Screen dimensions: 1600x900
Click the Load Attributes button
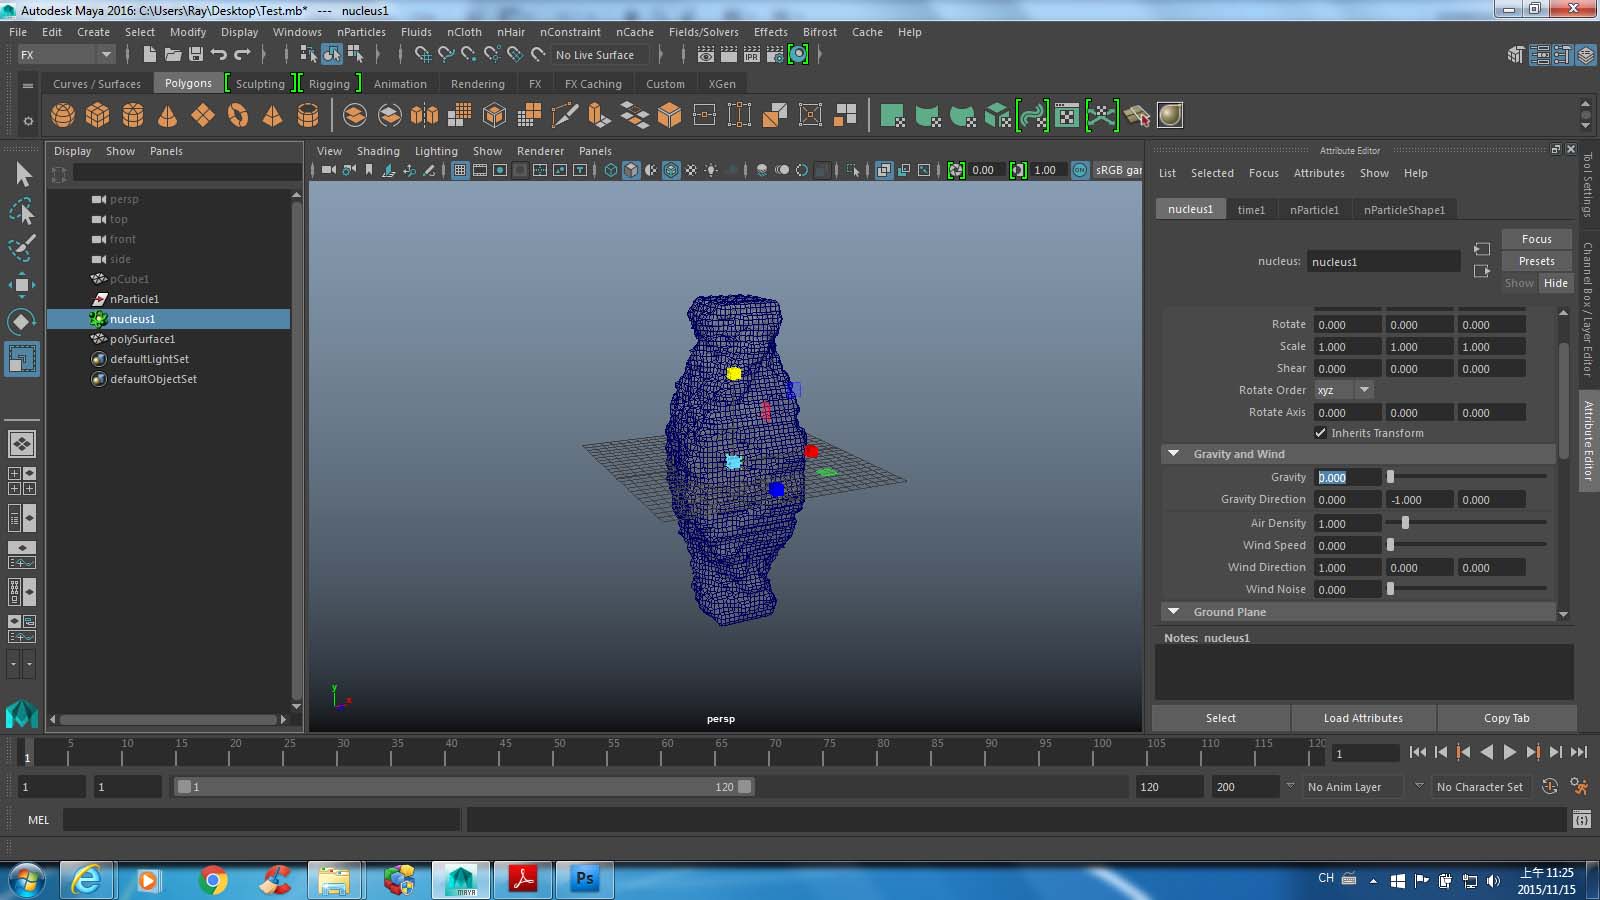(x=1363, y=717)
